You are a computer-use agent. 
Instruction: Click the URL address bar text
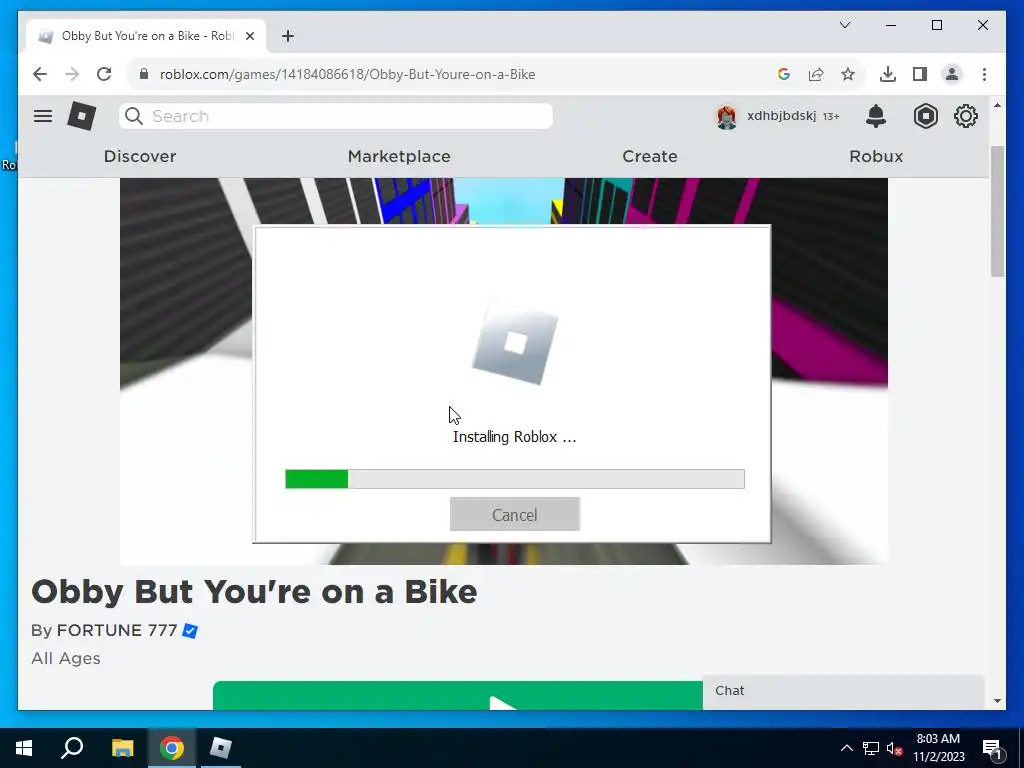347,74
